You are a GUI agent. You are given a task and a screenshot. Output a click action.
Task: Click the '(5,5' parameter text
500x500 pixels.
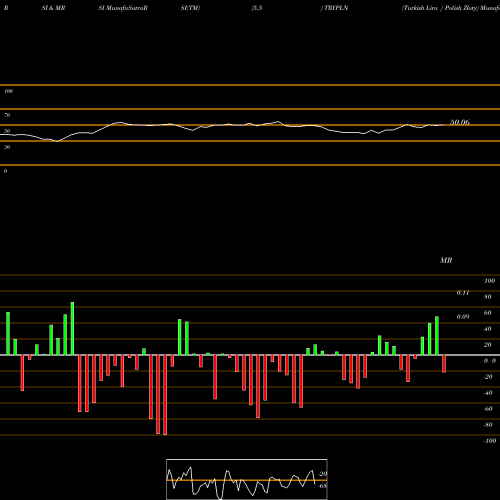[x=257, y=8]
